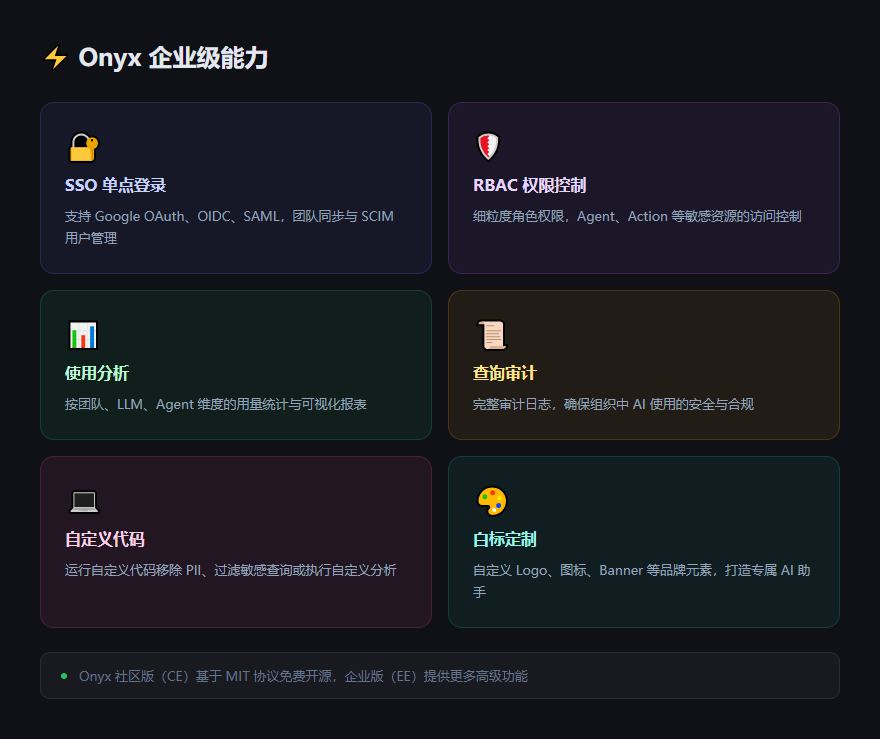Click the bar chart icon for 使用分析
The width and height of the screenshot is (880, 739).
click(83, 335)
